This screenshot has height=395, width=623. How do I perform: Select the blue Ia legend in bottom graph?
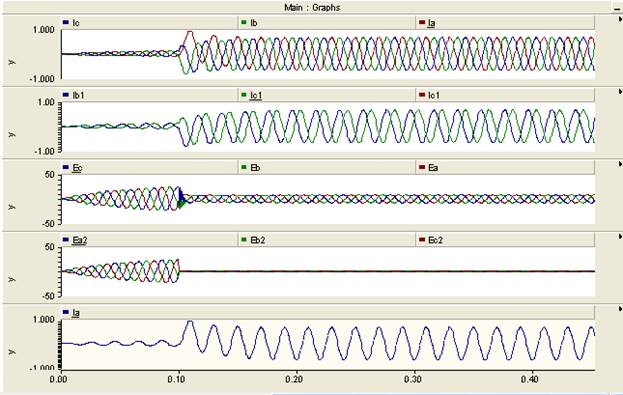click(x=75, y=313)
